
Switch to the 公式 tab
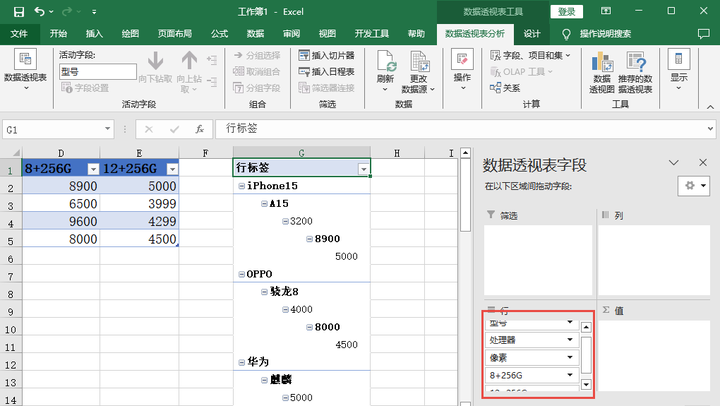tap(219, 34)
